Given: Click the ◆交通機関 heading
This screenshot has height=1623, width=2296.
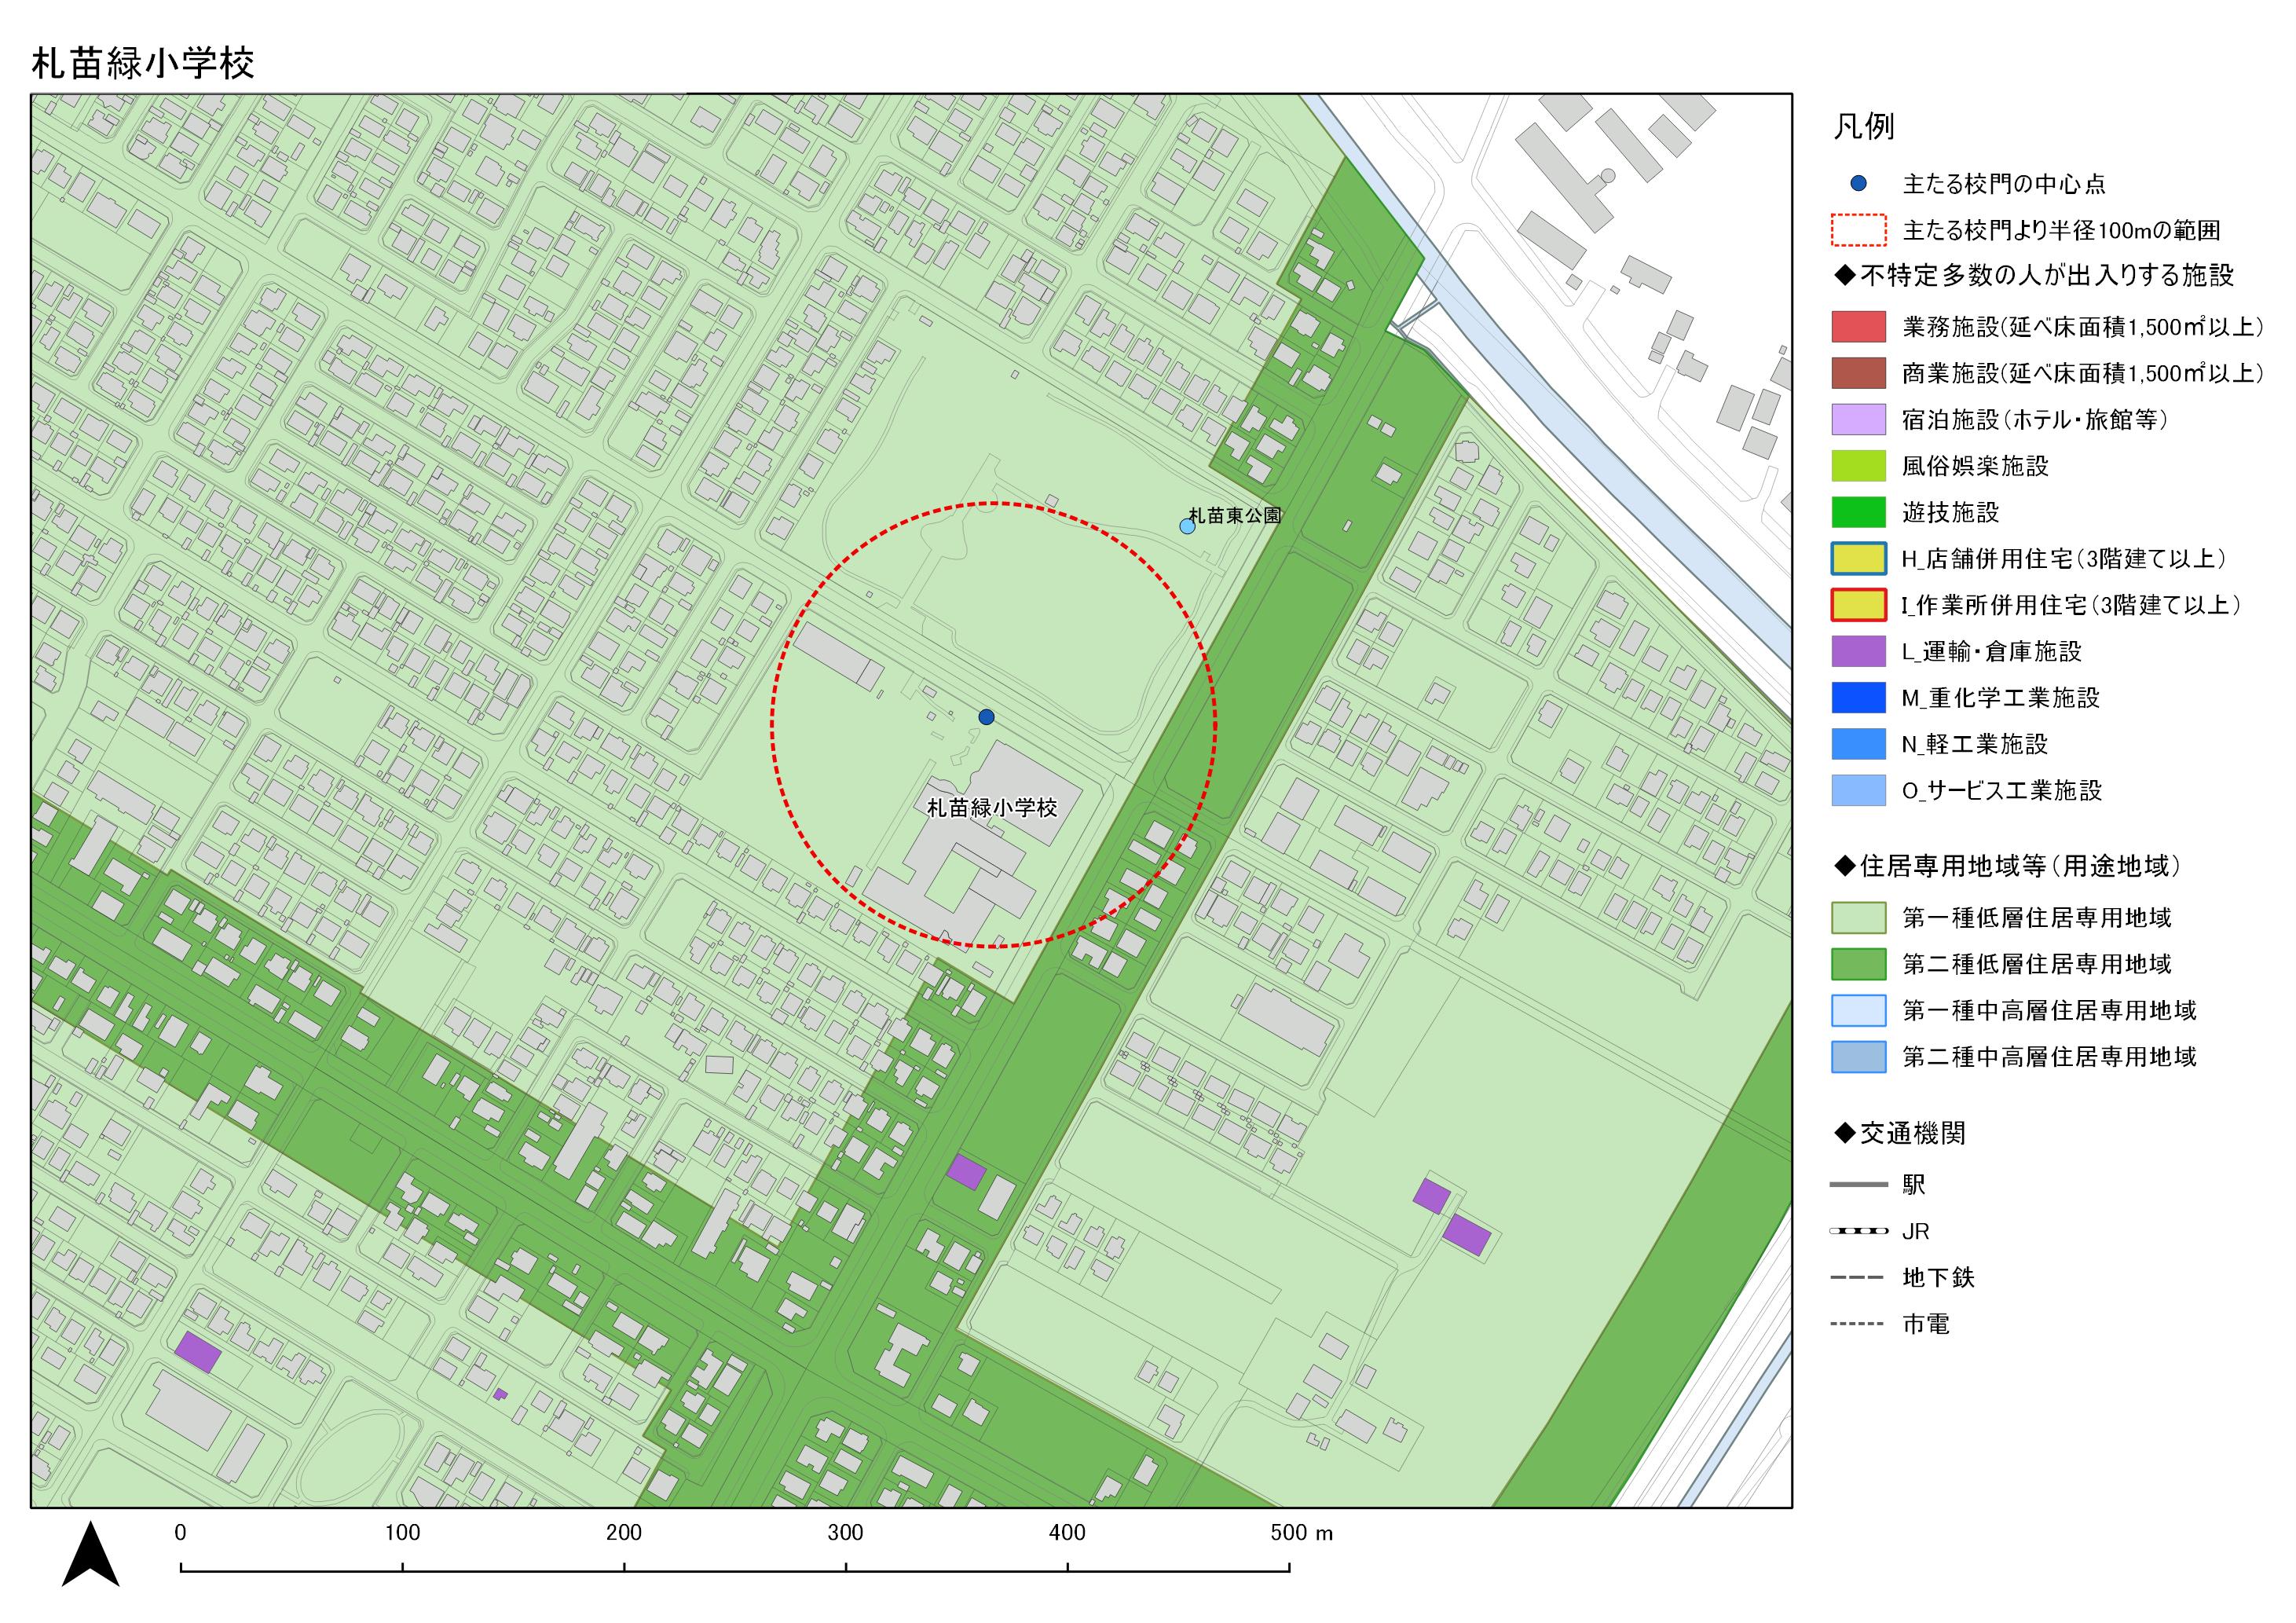Looking at the screenshot, I should (x=1900, y=1133).
